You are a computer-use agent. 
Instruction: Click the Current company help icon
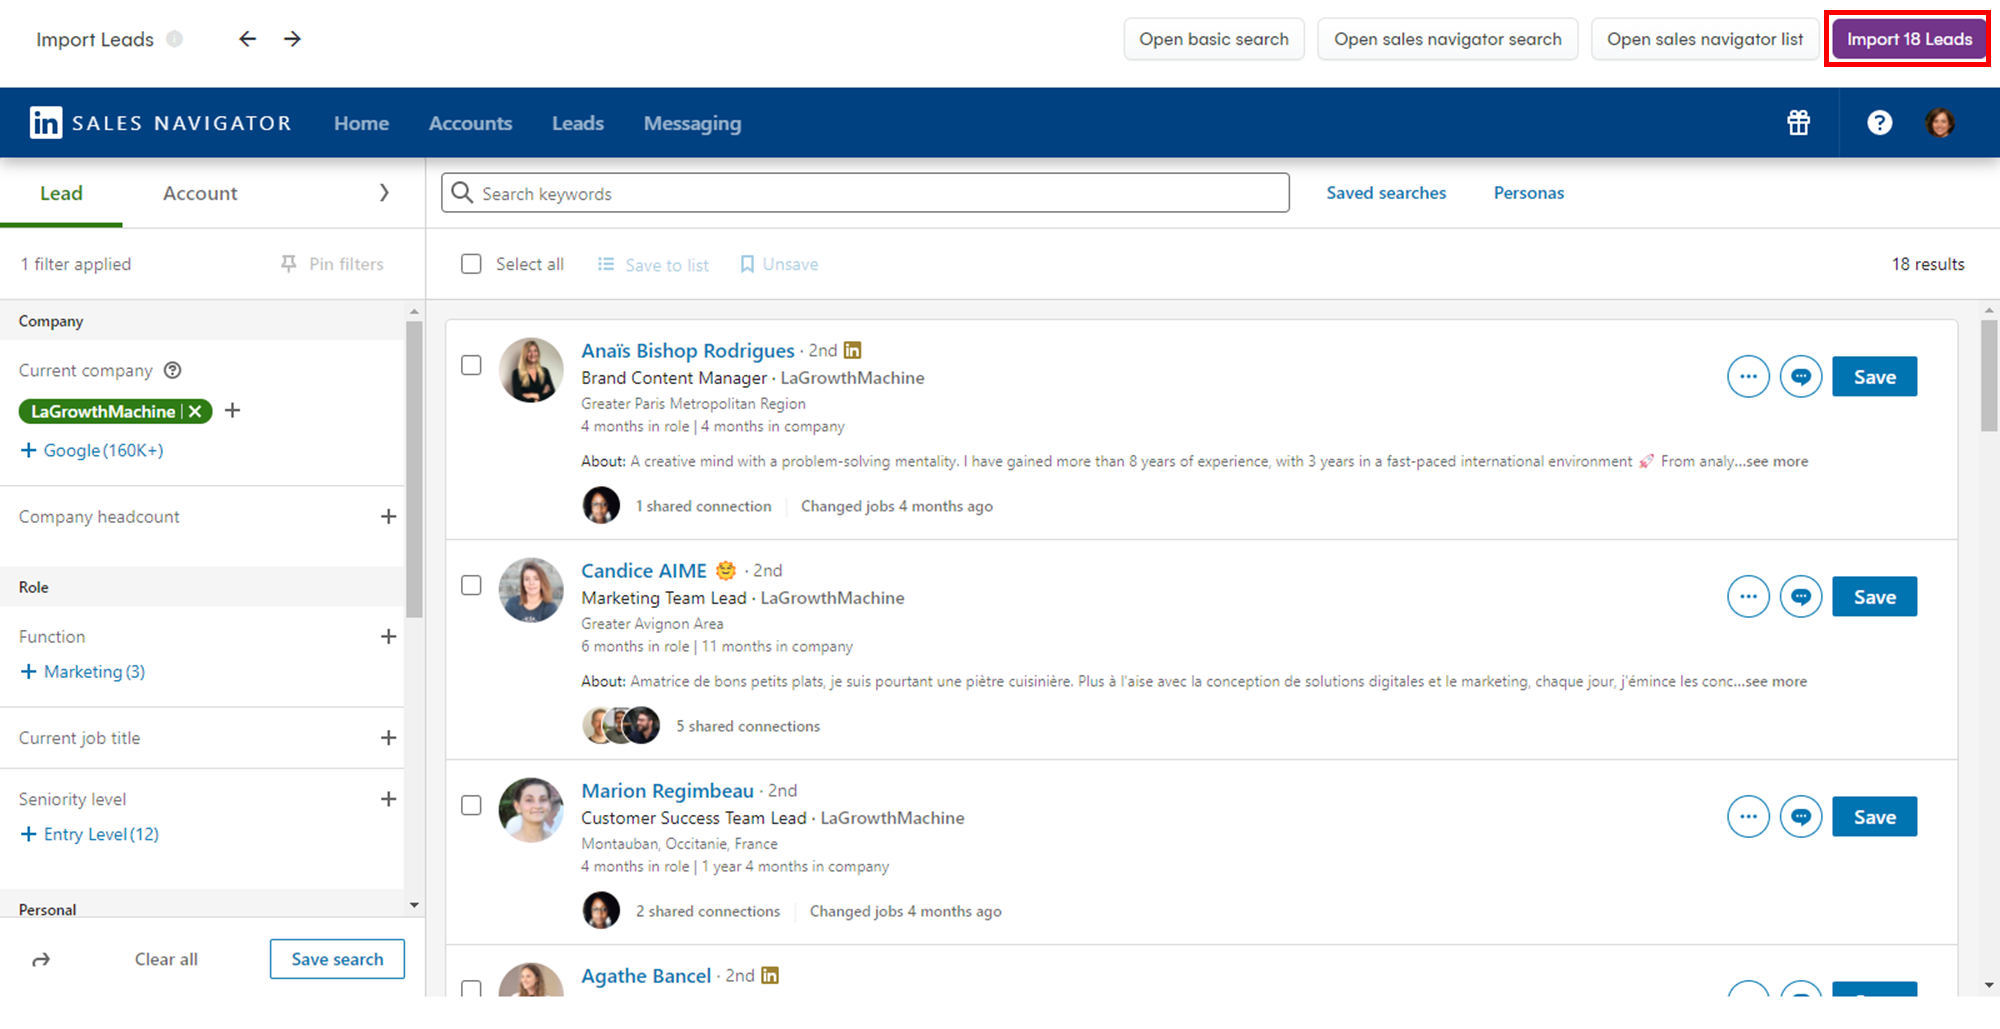pyautogui.click(x=172, y=370)
